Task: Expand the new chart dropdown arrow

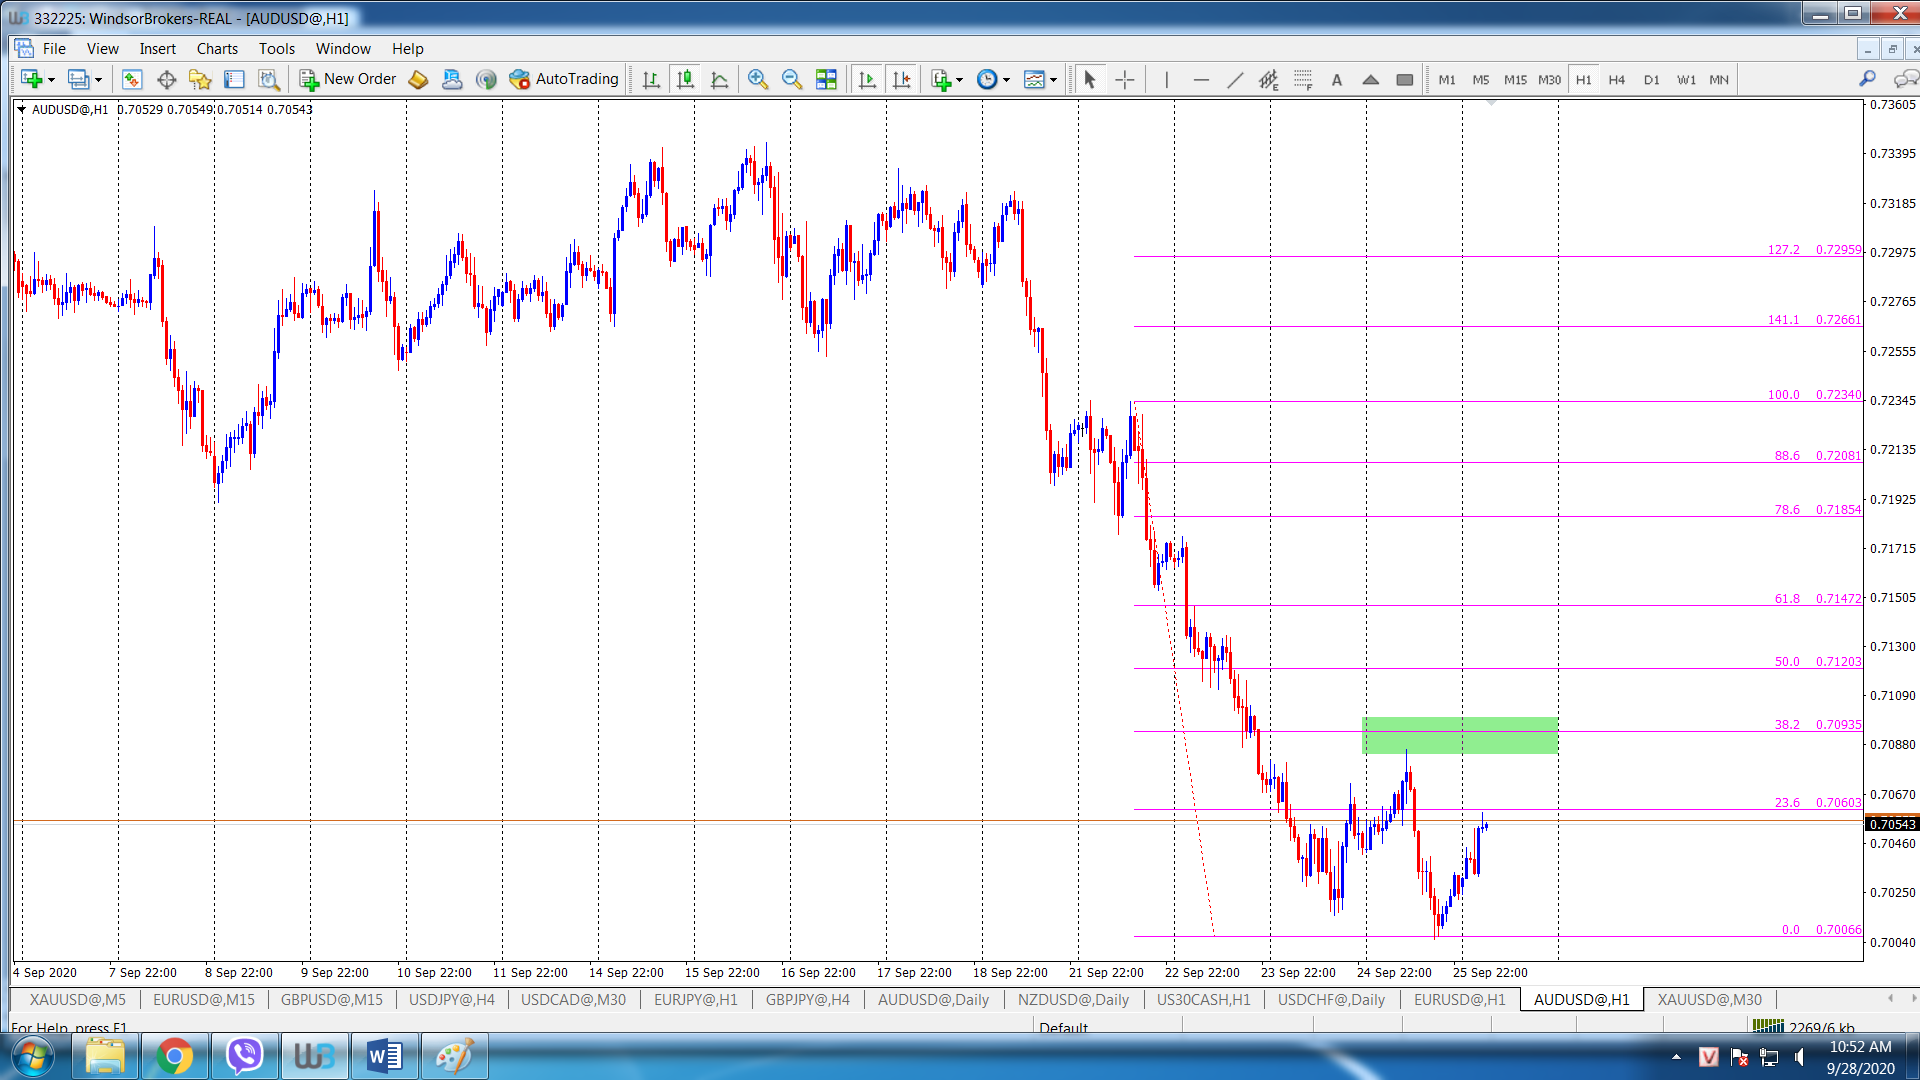Action: pyautogui.click(x=52, y=80)
